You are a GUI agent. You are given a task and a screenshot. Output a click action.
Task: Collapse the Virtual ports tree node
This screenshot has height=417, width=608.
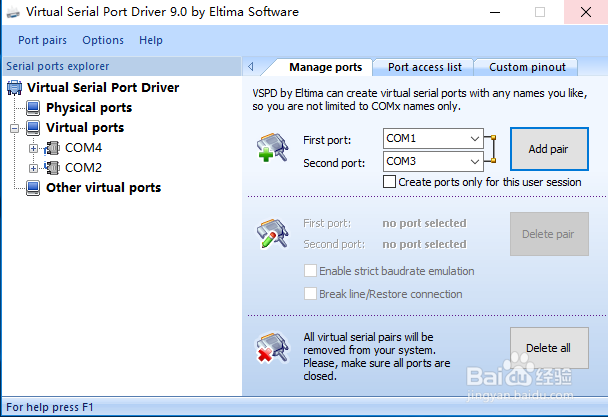coord(14,128)
